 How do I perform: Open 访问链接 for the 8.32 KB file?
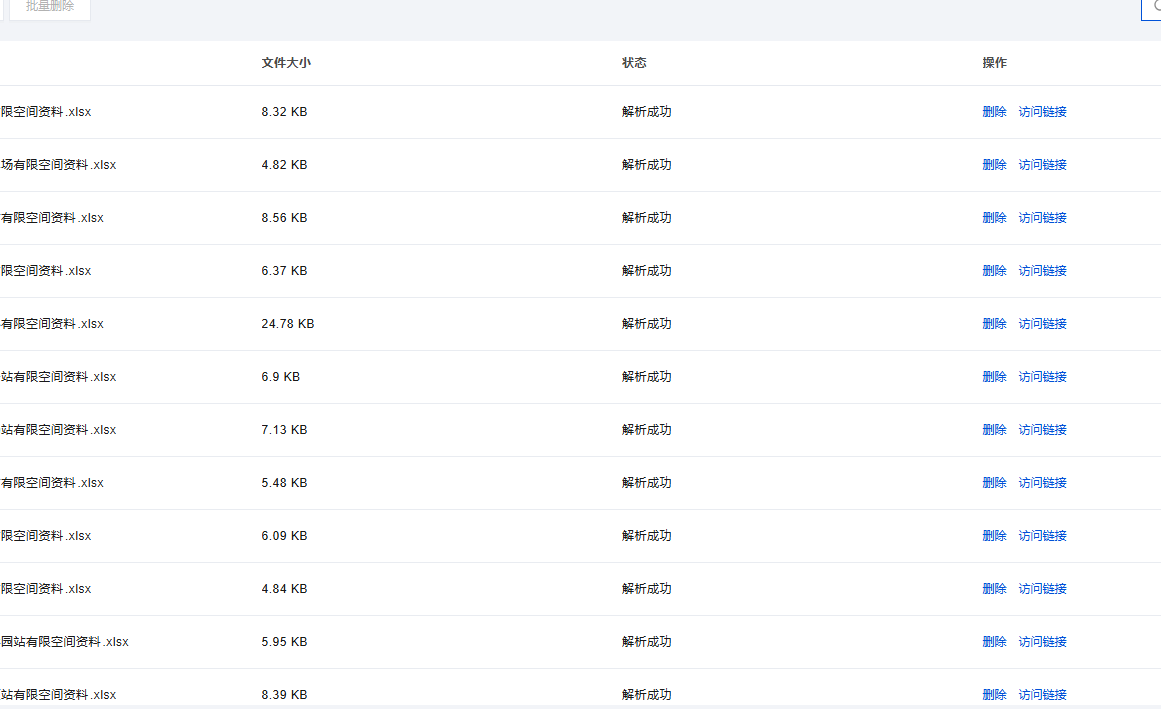pyautogui.click(x=1042, y=112)
